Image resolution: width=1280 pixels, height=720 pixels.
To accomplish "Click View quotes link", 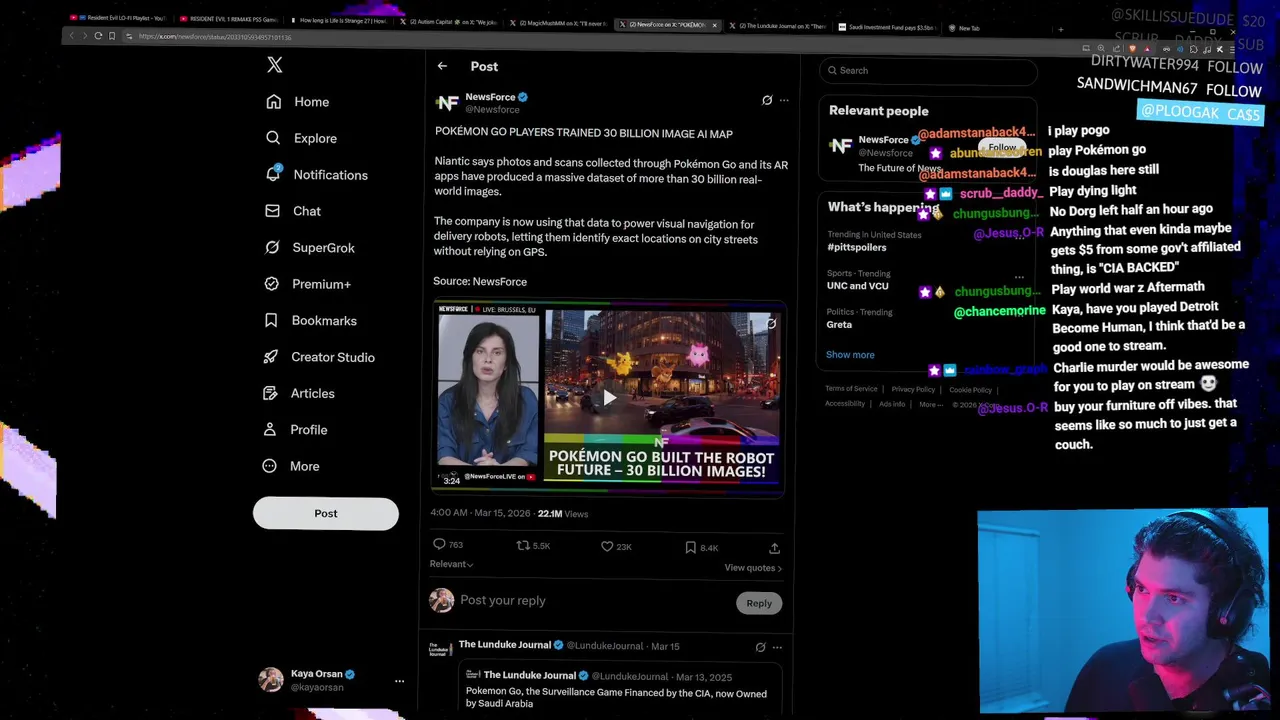I will (753, 568).
